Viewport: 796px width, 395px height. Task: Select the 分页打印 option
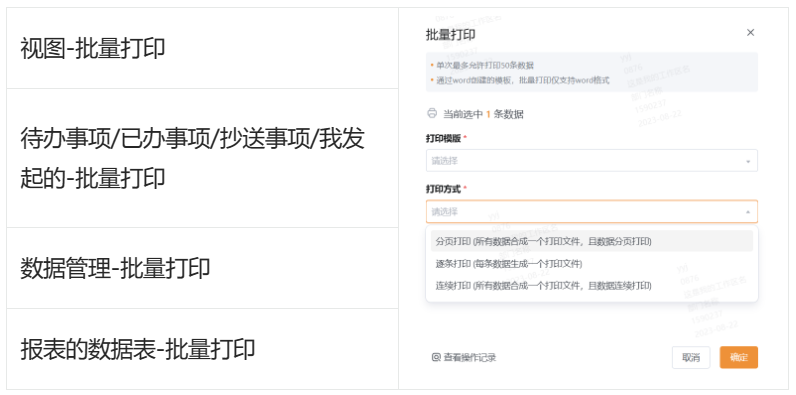(x=591, y=241)
